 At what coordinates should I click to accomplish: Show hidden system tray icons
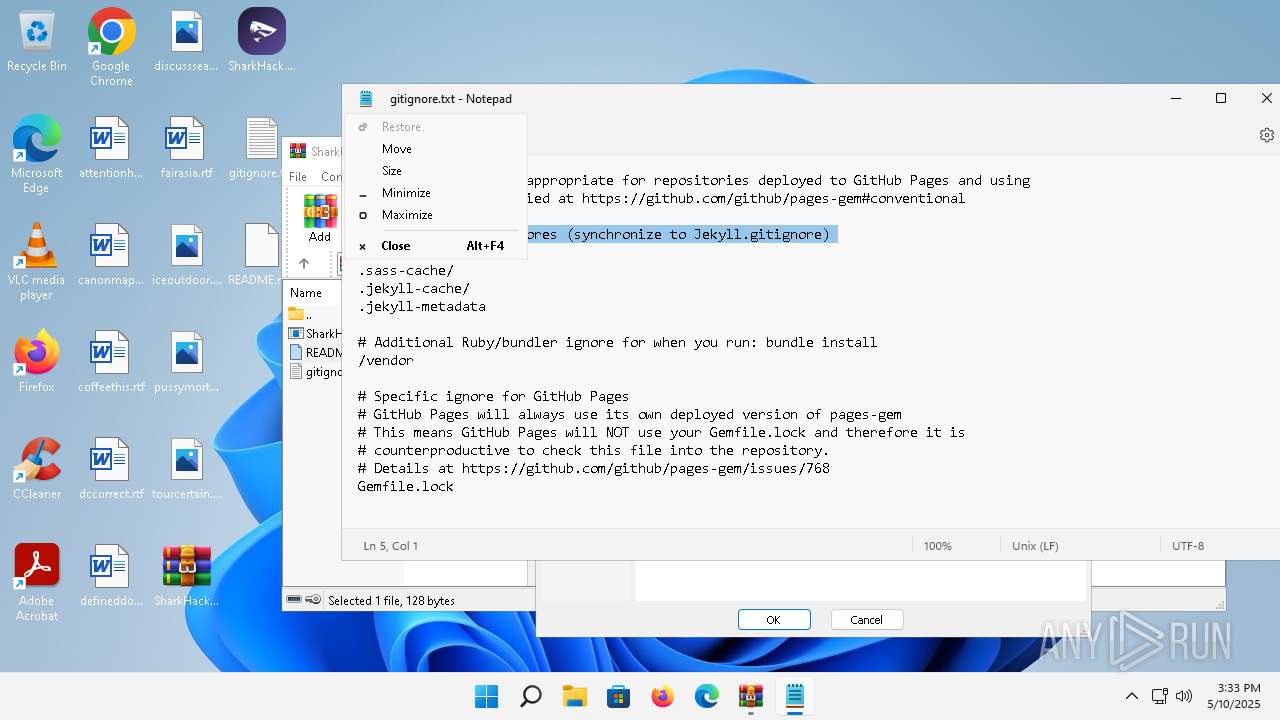[1132, 696]
